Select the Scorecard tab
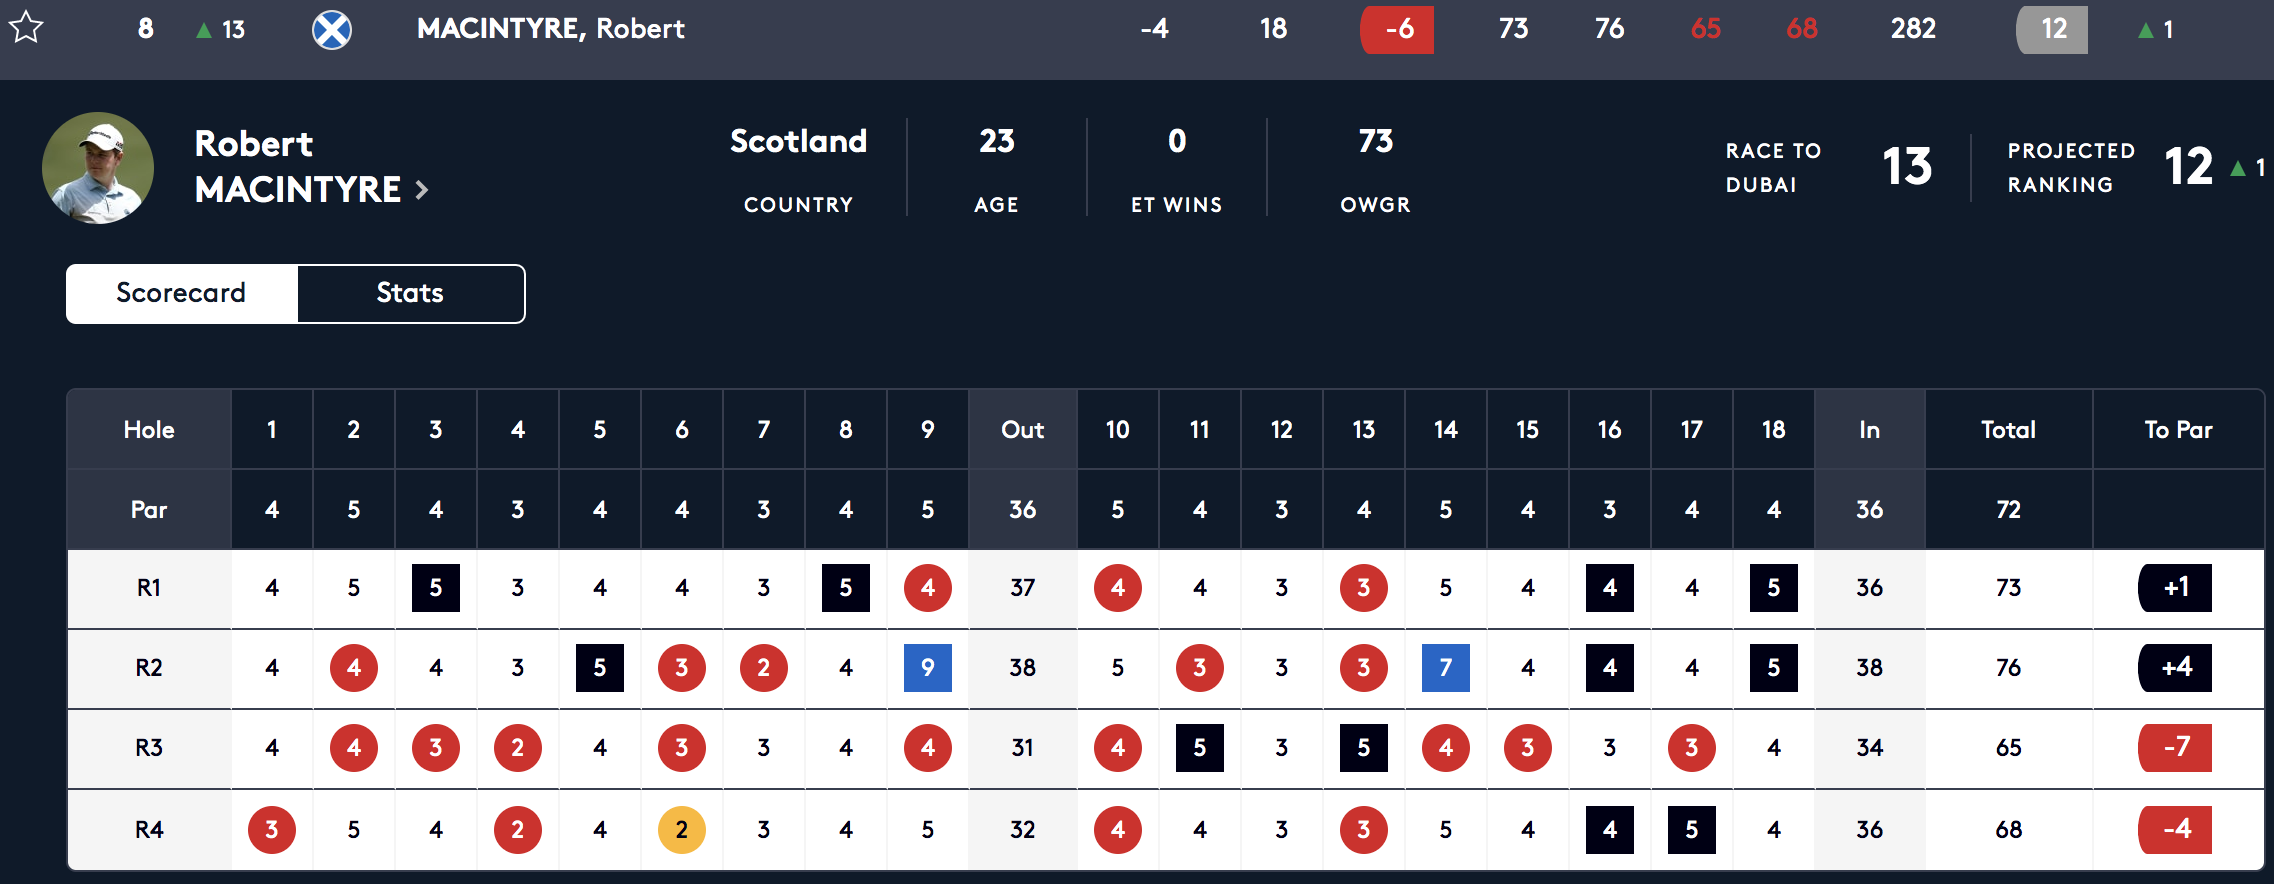 point(181,293)
